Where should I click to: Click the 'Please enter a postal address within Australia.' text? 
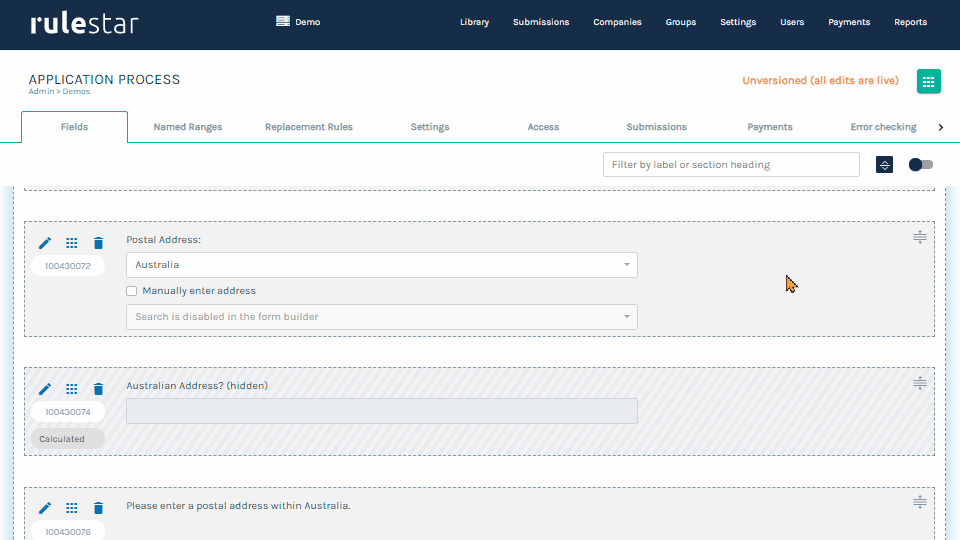(238, 506)
